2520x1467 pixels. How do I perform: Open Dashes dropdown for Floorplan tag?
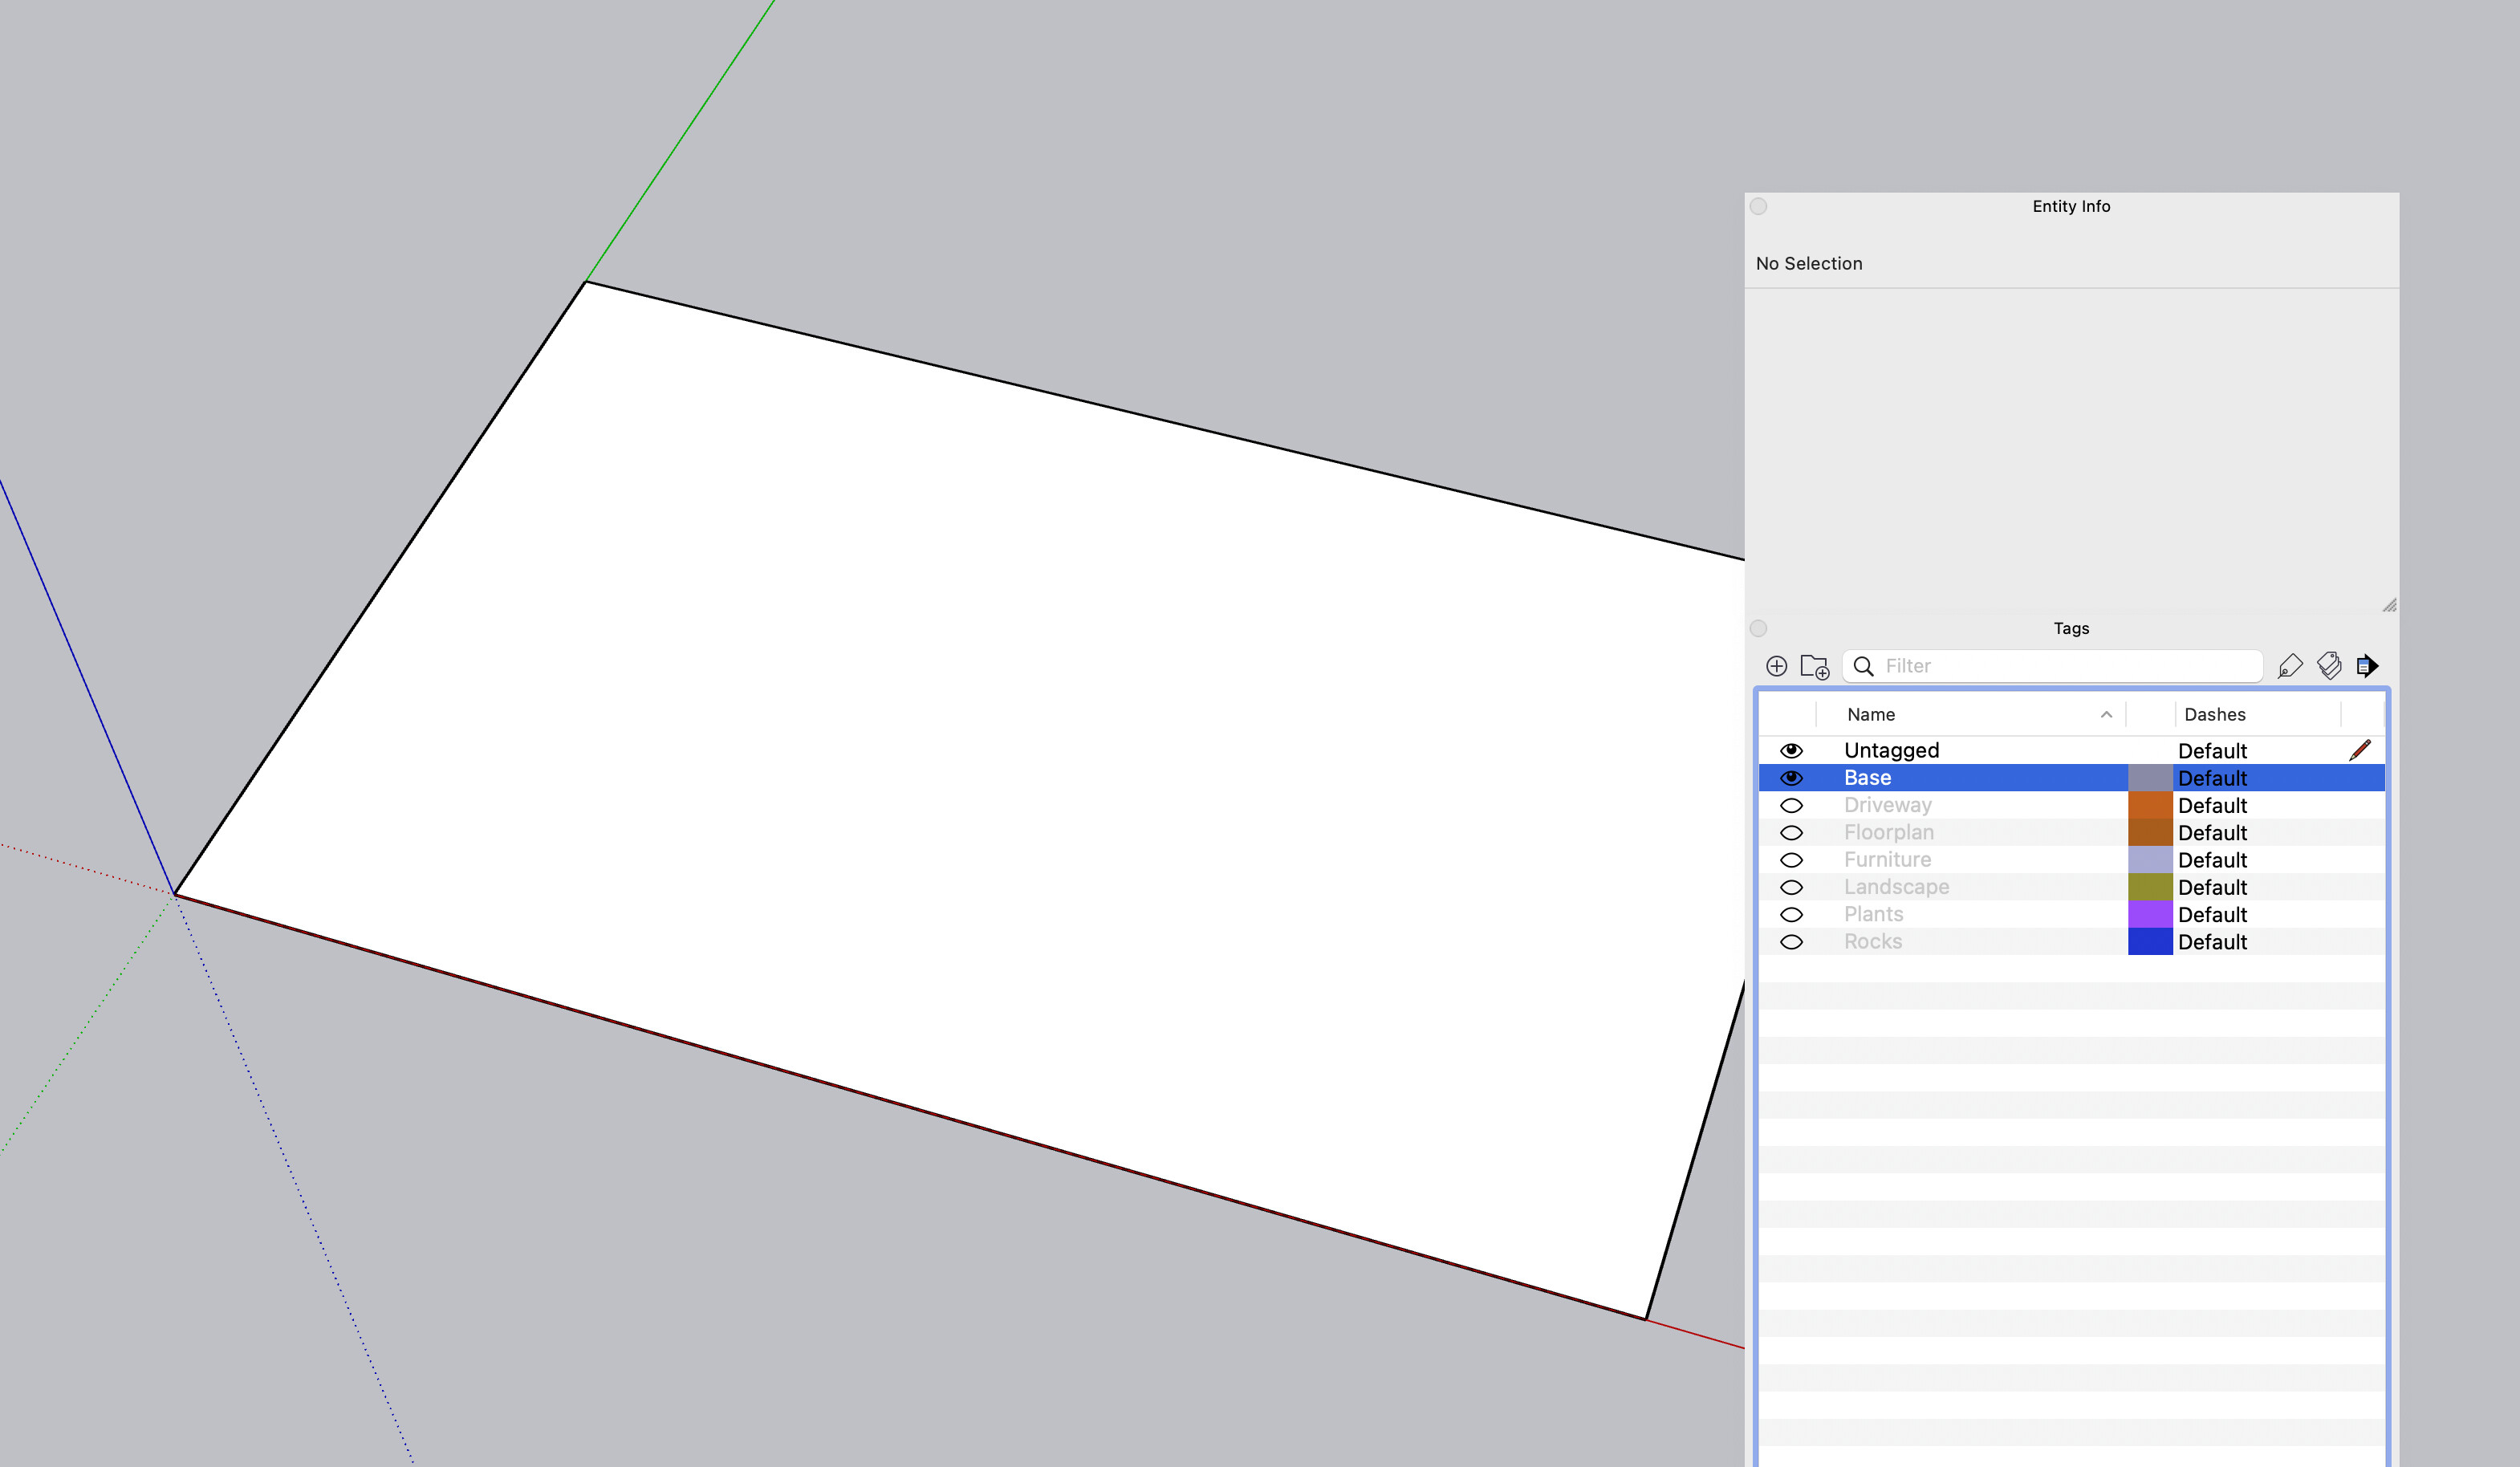2212,833
